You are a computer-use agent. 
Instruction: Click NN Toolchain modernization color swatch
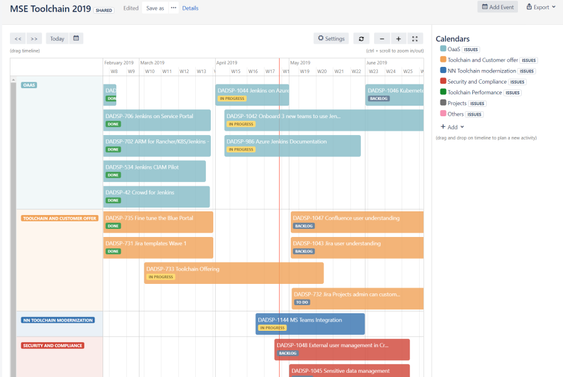[443, 70]
